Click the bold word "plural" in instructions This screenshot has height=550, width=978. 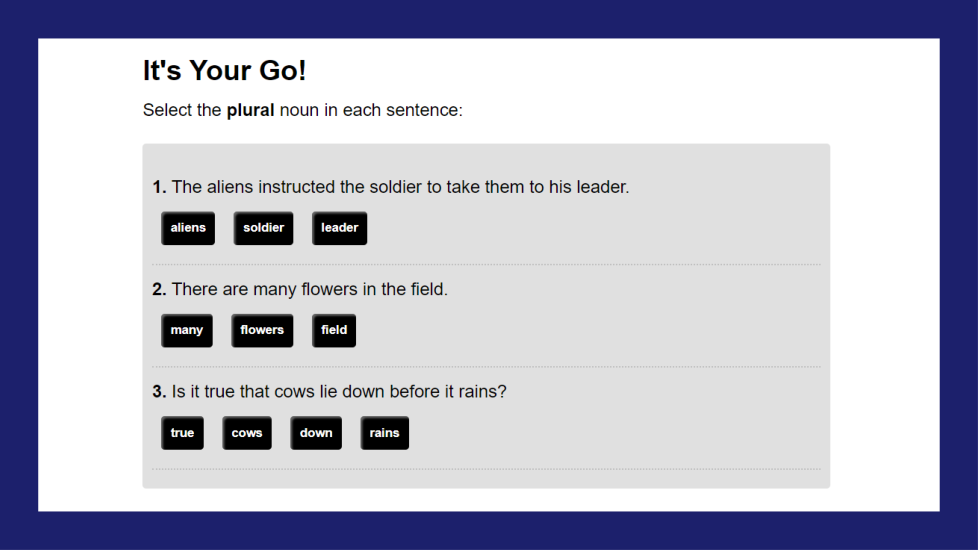(250, 110)
